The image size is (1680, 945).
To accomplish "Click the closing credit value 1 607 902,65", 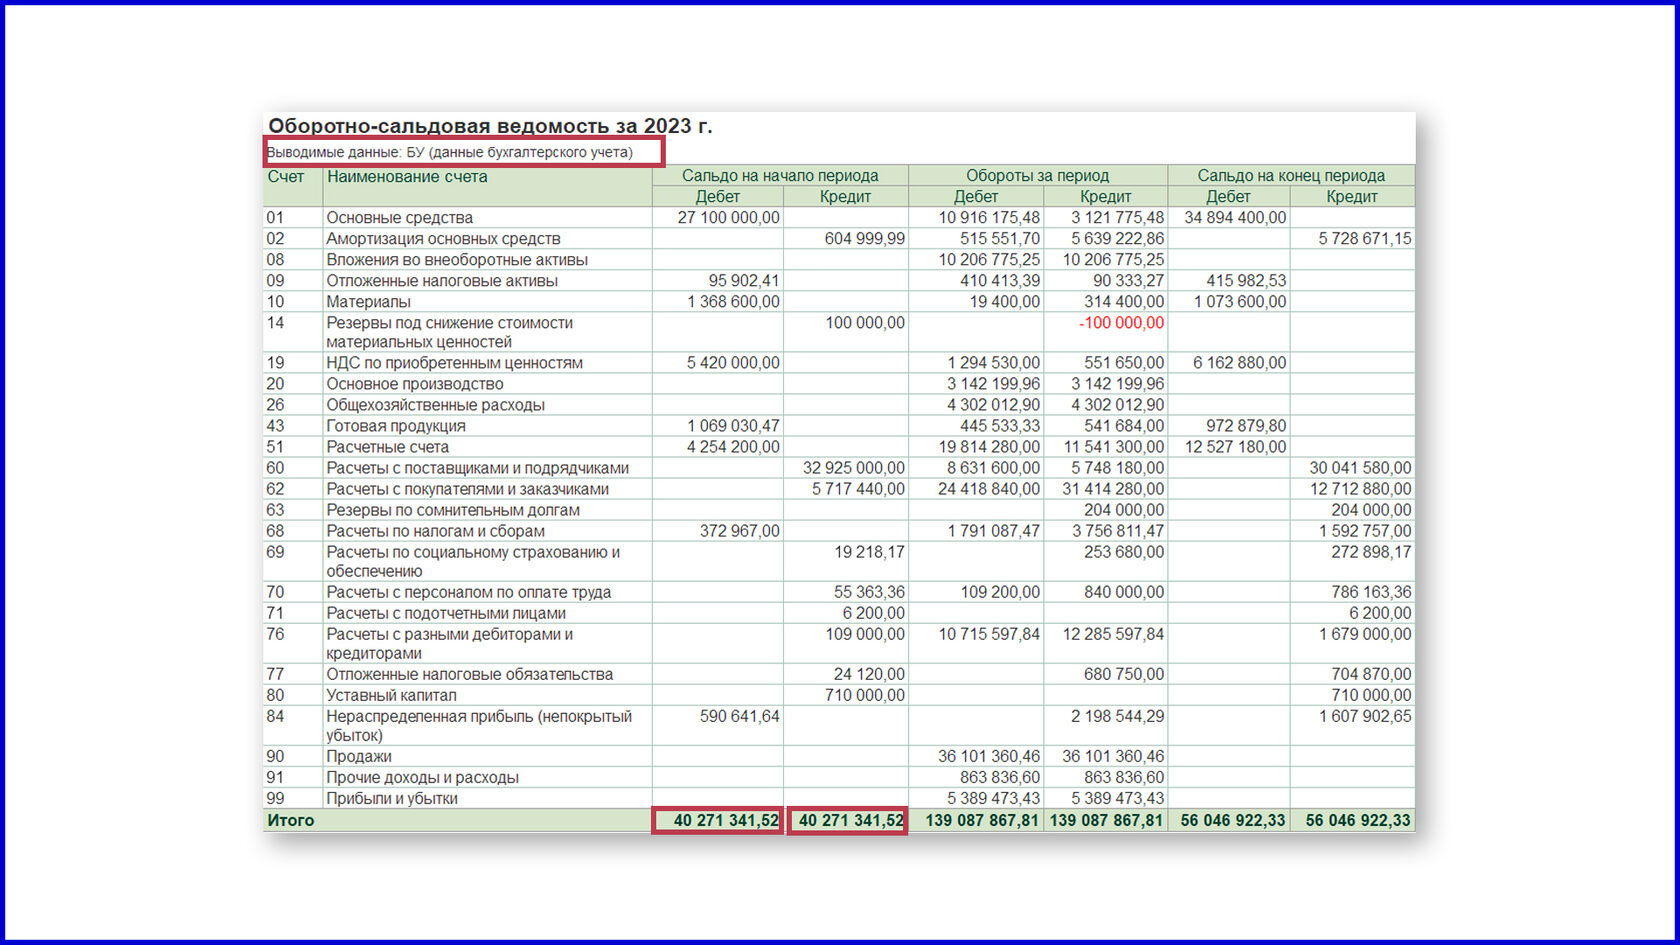I will pos(1365,716).
